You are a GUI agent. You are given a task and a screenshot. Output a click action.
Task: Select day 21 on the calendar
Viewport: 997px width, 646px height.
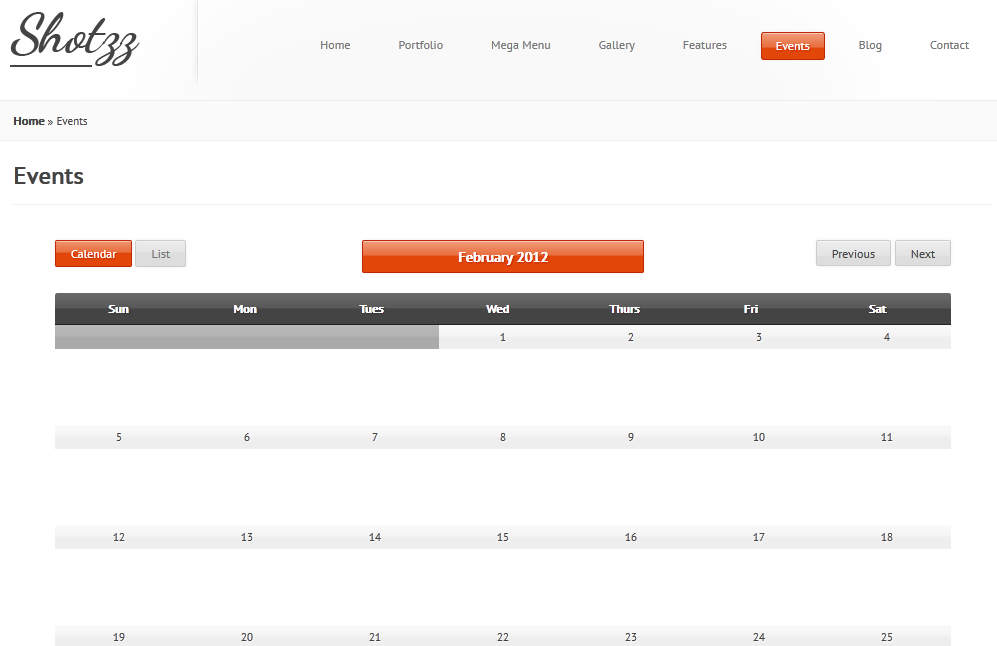[375, 636]
